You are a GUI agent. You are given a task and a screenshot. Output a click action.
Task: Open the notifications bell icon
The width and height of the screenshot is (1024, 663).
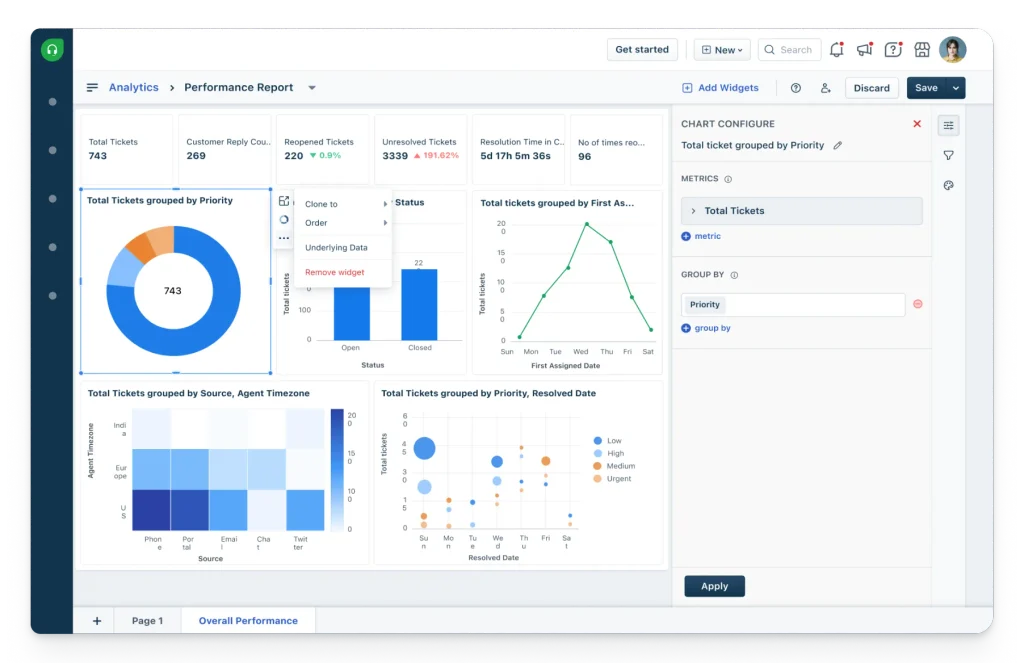(x=837, y=50)
